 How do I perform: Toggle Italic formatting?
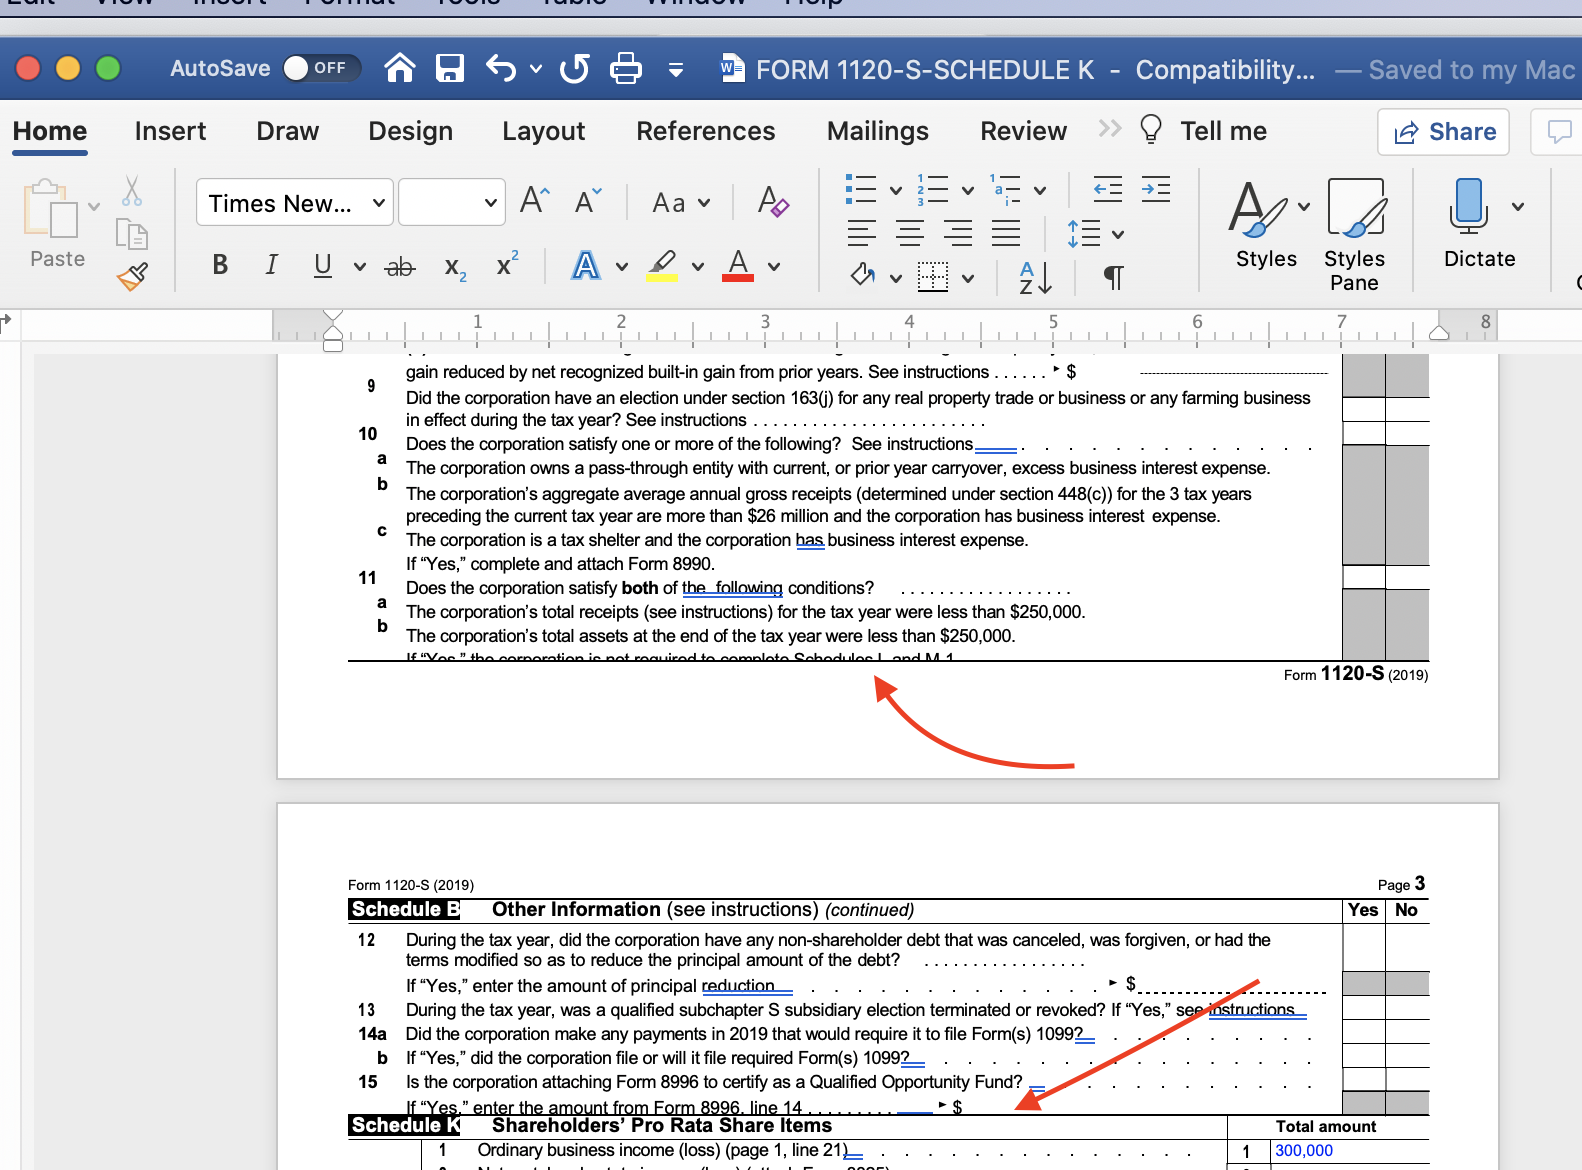tap(271, 265)
